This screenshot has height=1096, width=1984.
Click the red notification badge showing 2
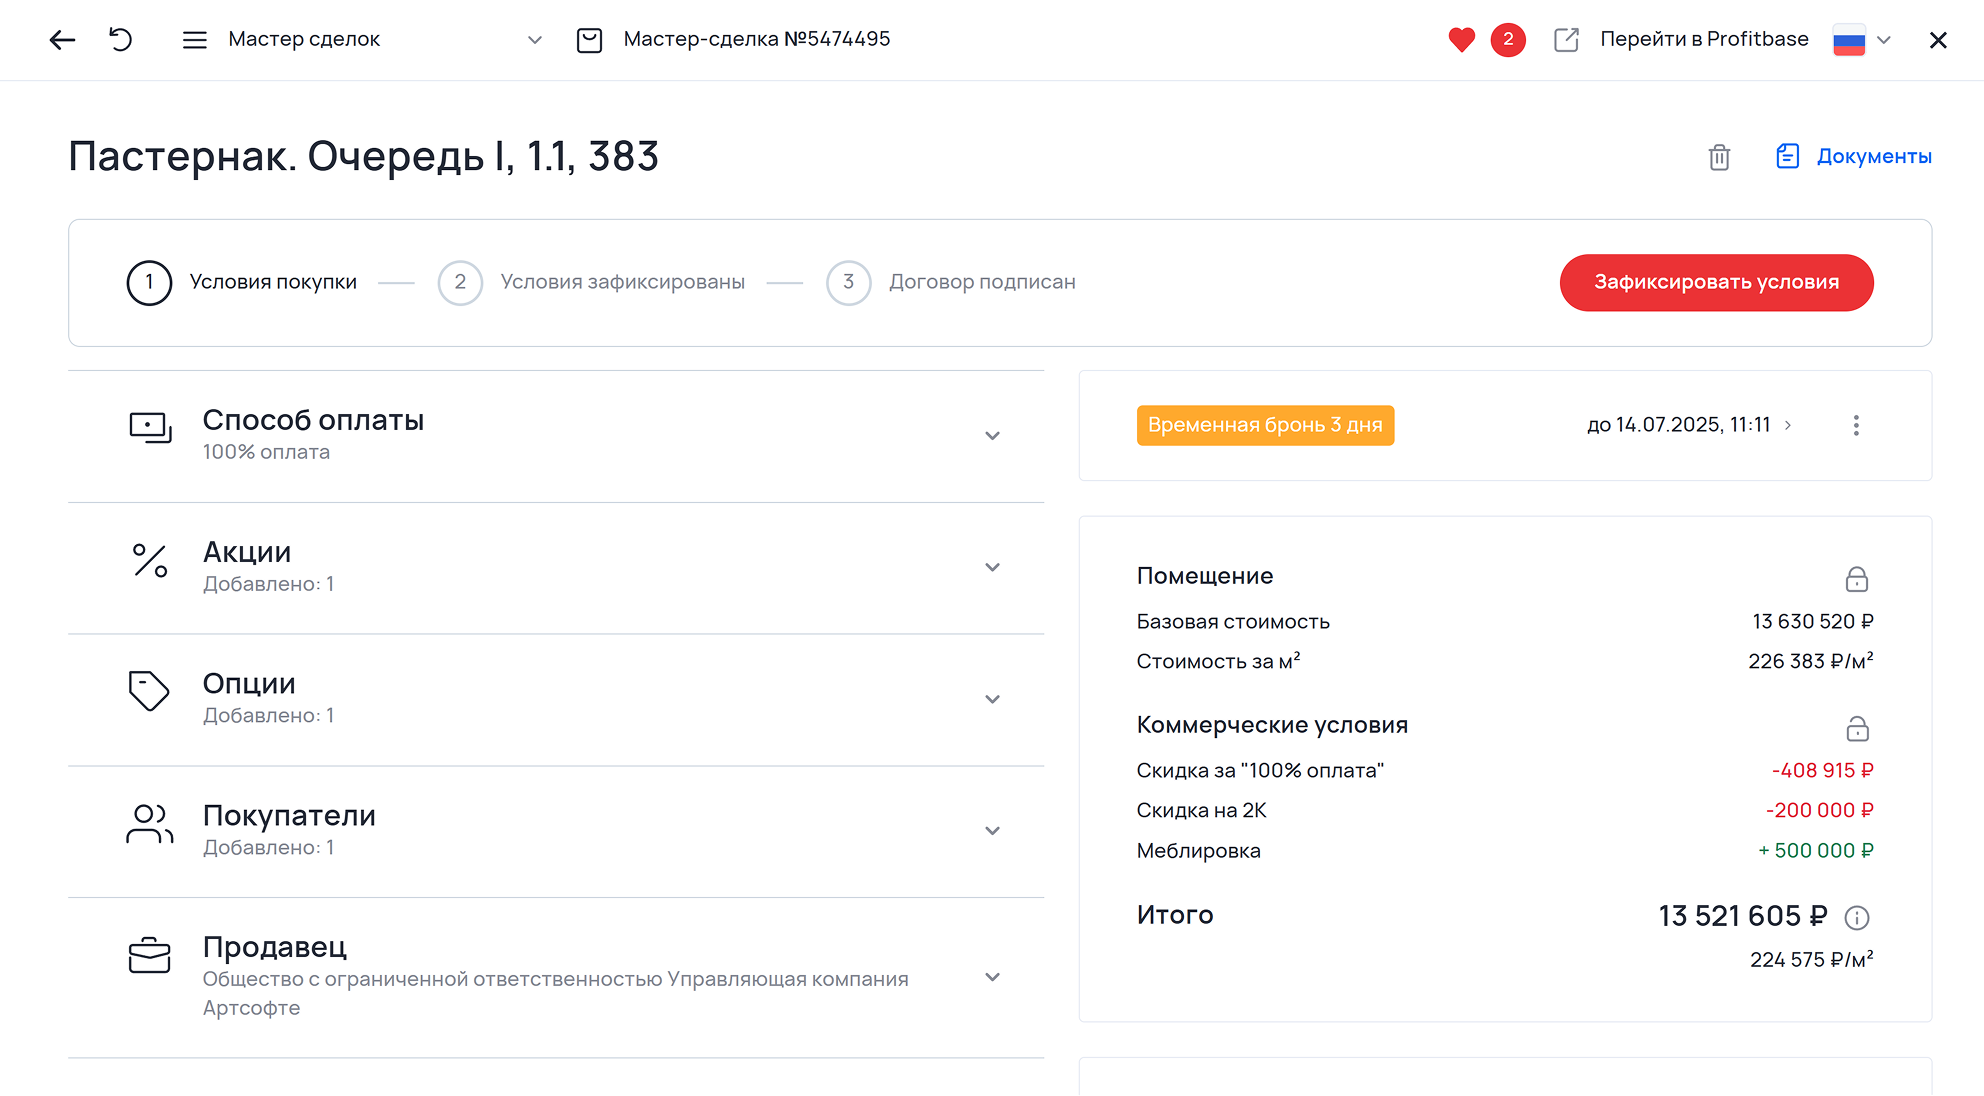coord(1508,40)
